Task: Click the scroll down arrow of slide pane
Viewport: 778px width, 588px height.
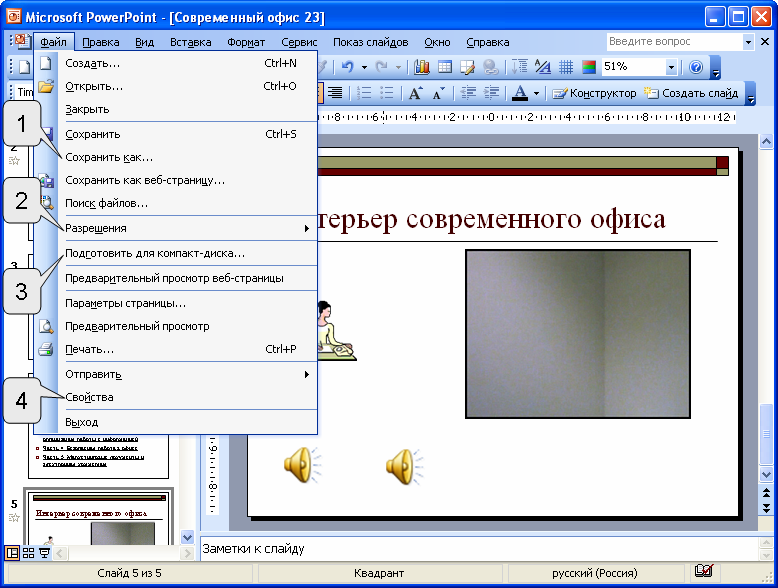Action: tap(767, 475)
